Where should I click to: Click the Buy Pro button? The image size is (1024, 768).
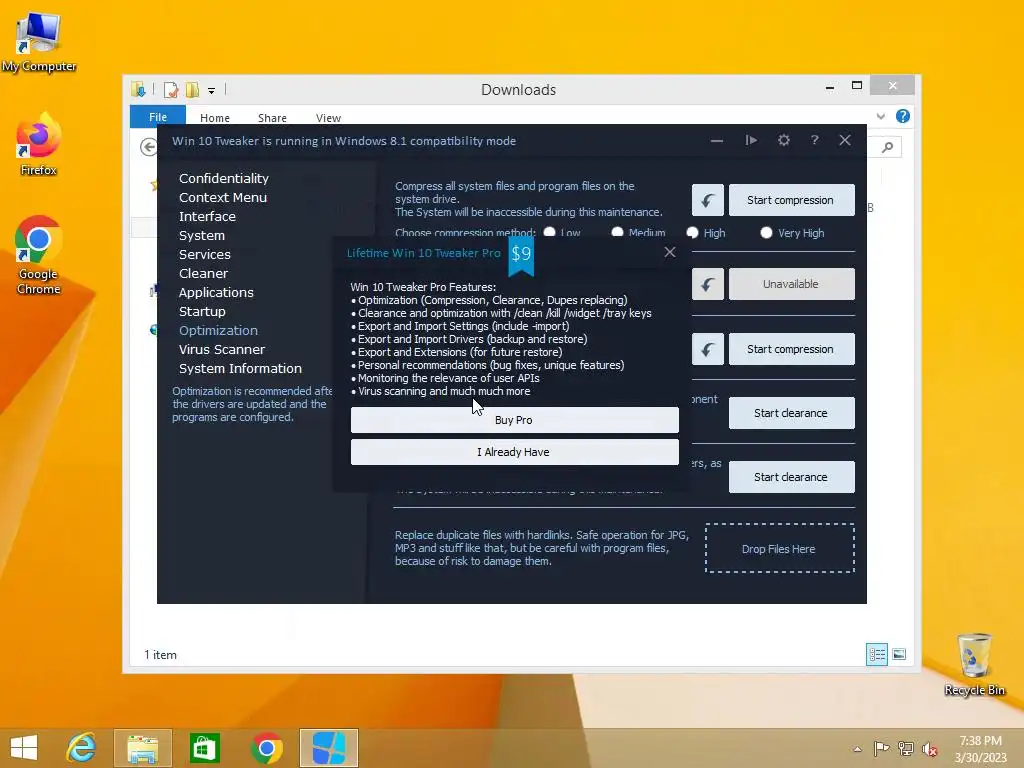coord(515,420)
